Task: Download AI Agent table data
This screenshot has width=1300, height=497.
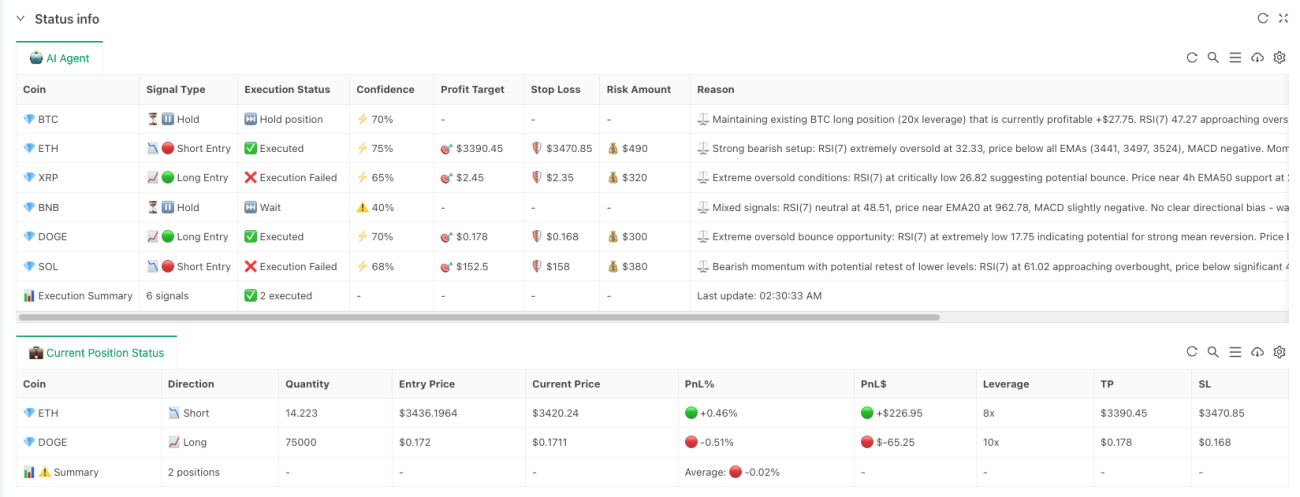Action: point(1257,58)
